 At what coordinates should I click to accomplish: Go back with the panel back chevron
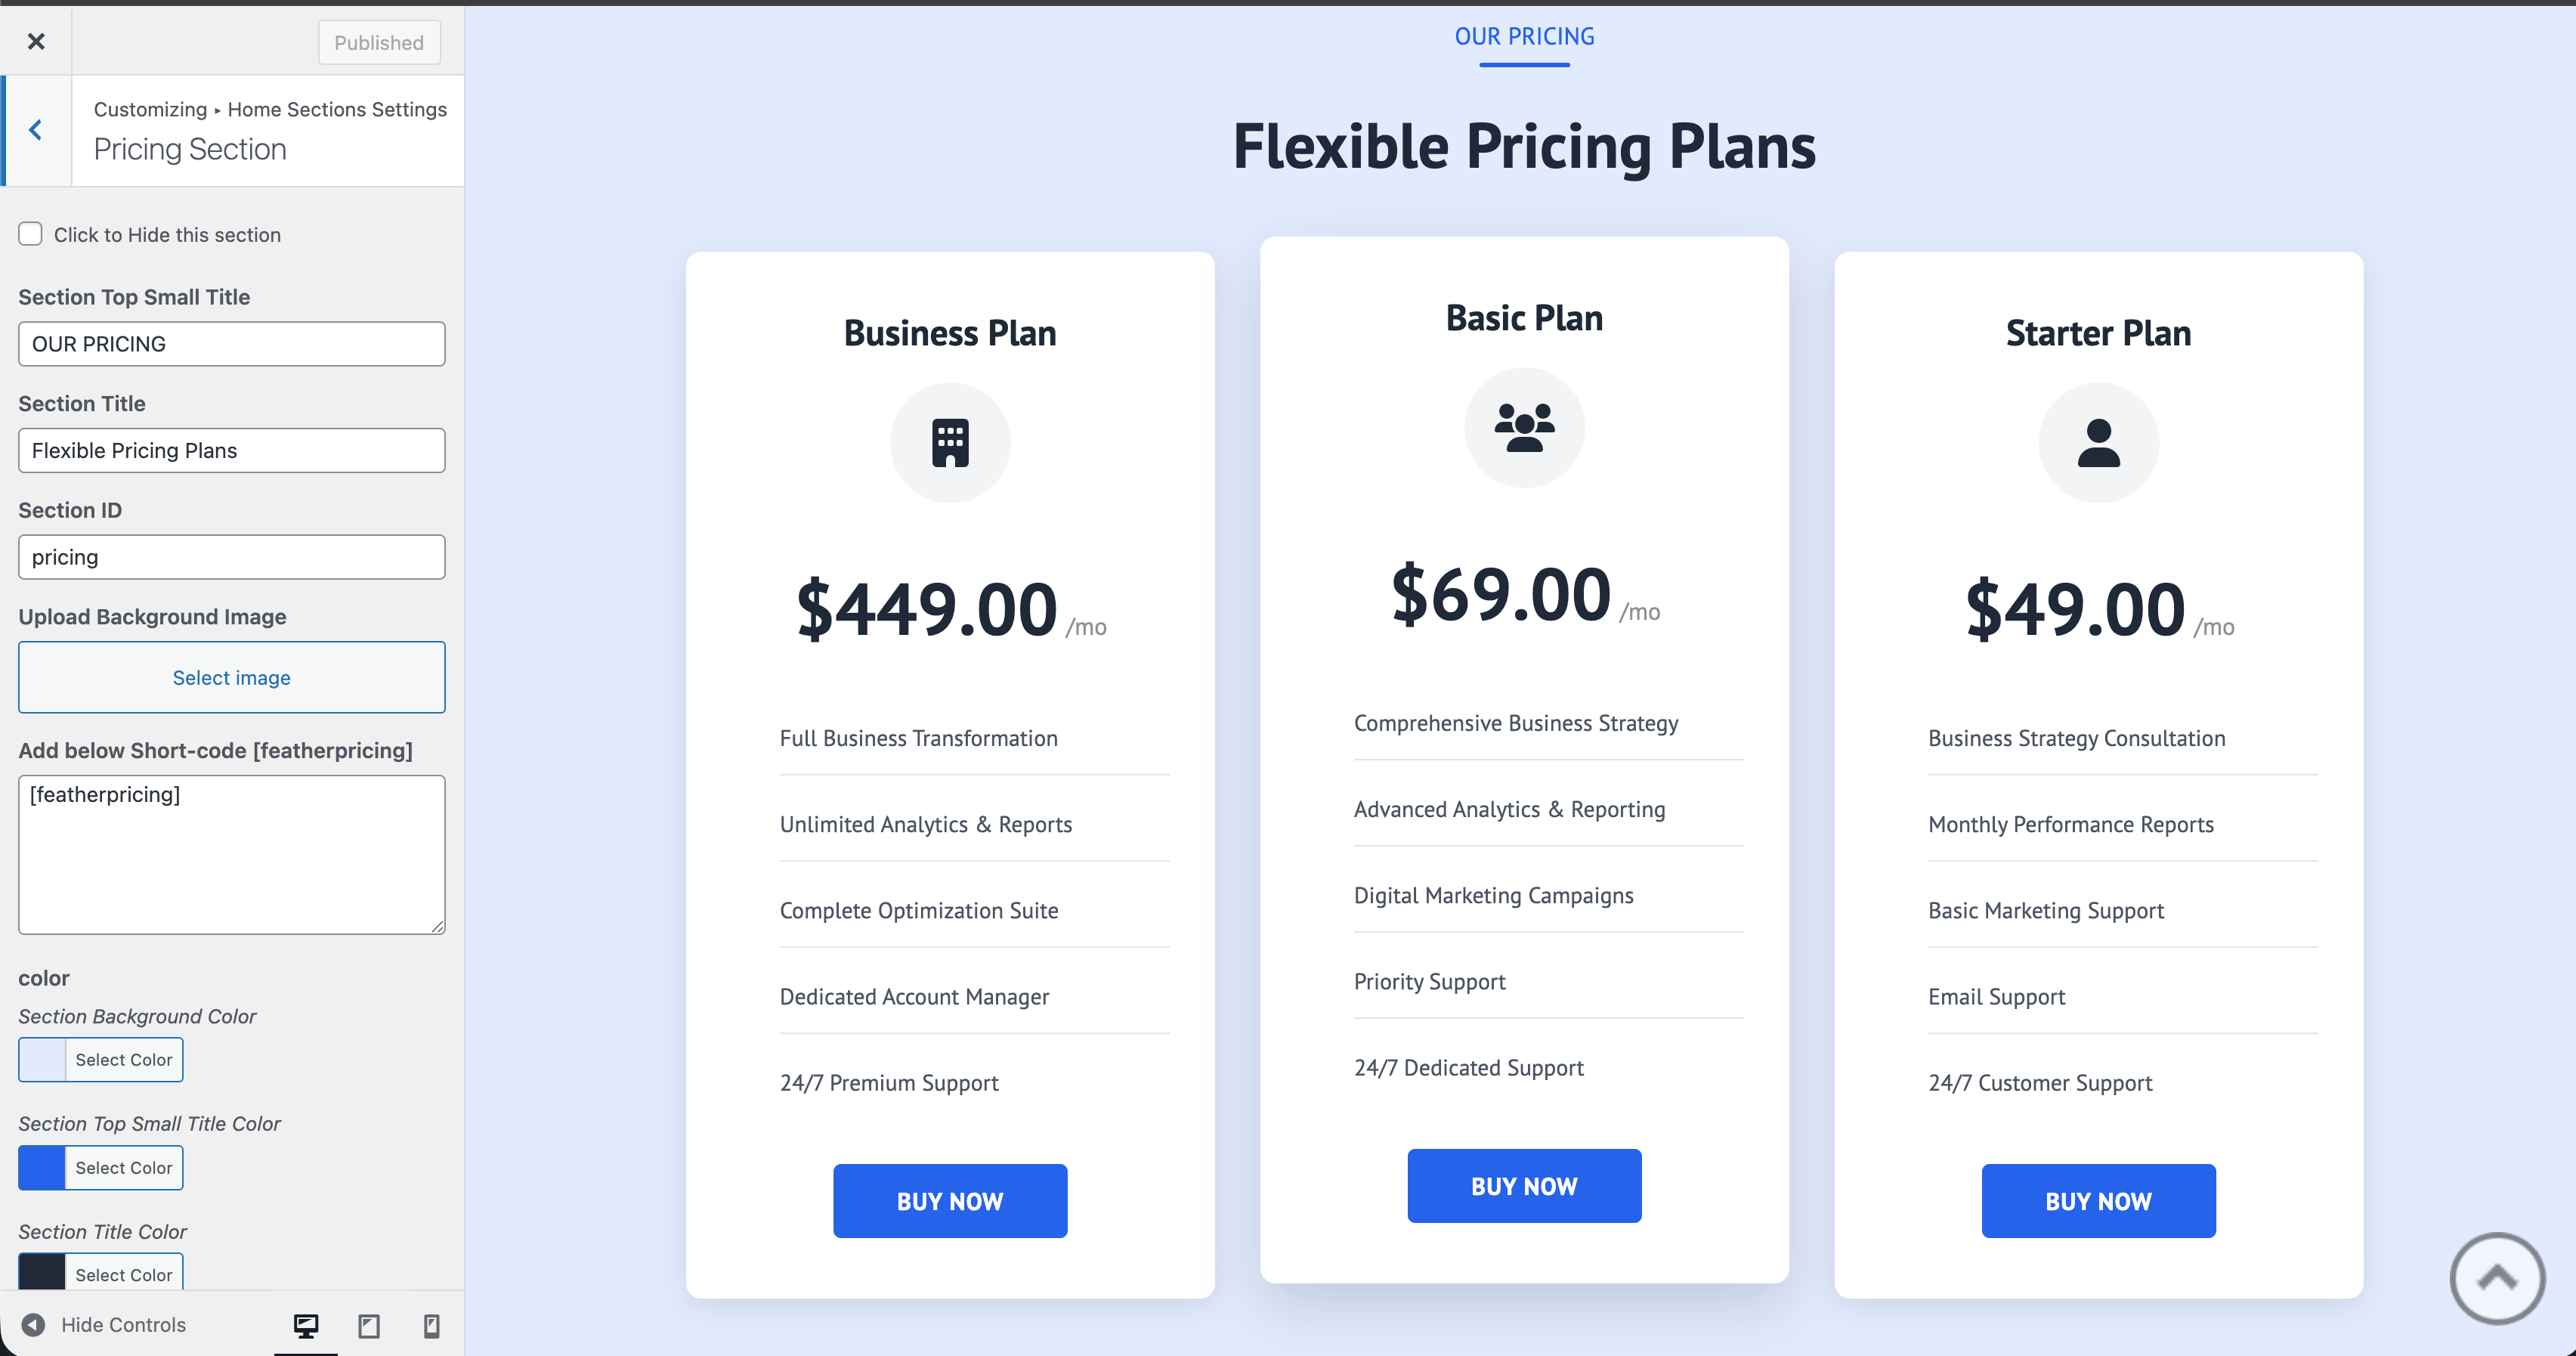[x=36, y=129]
